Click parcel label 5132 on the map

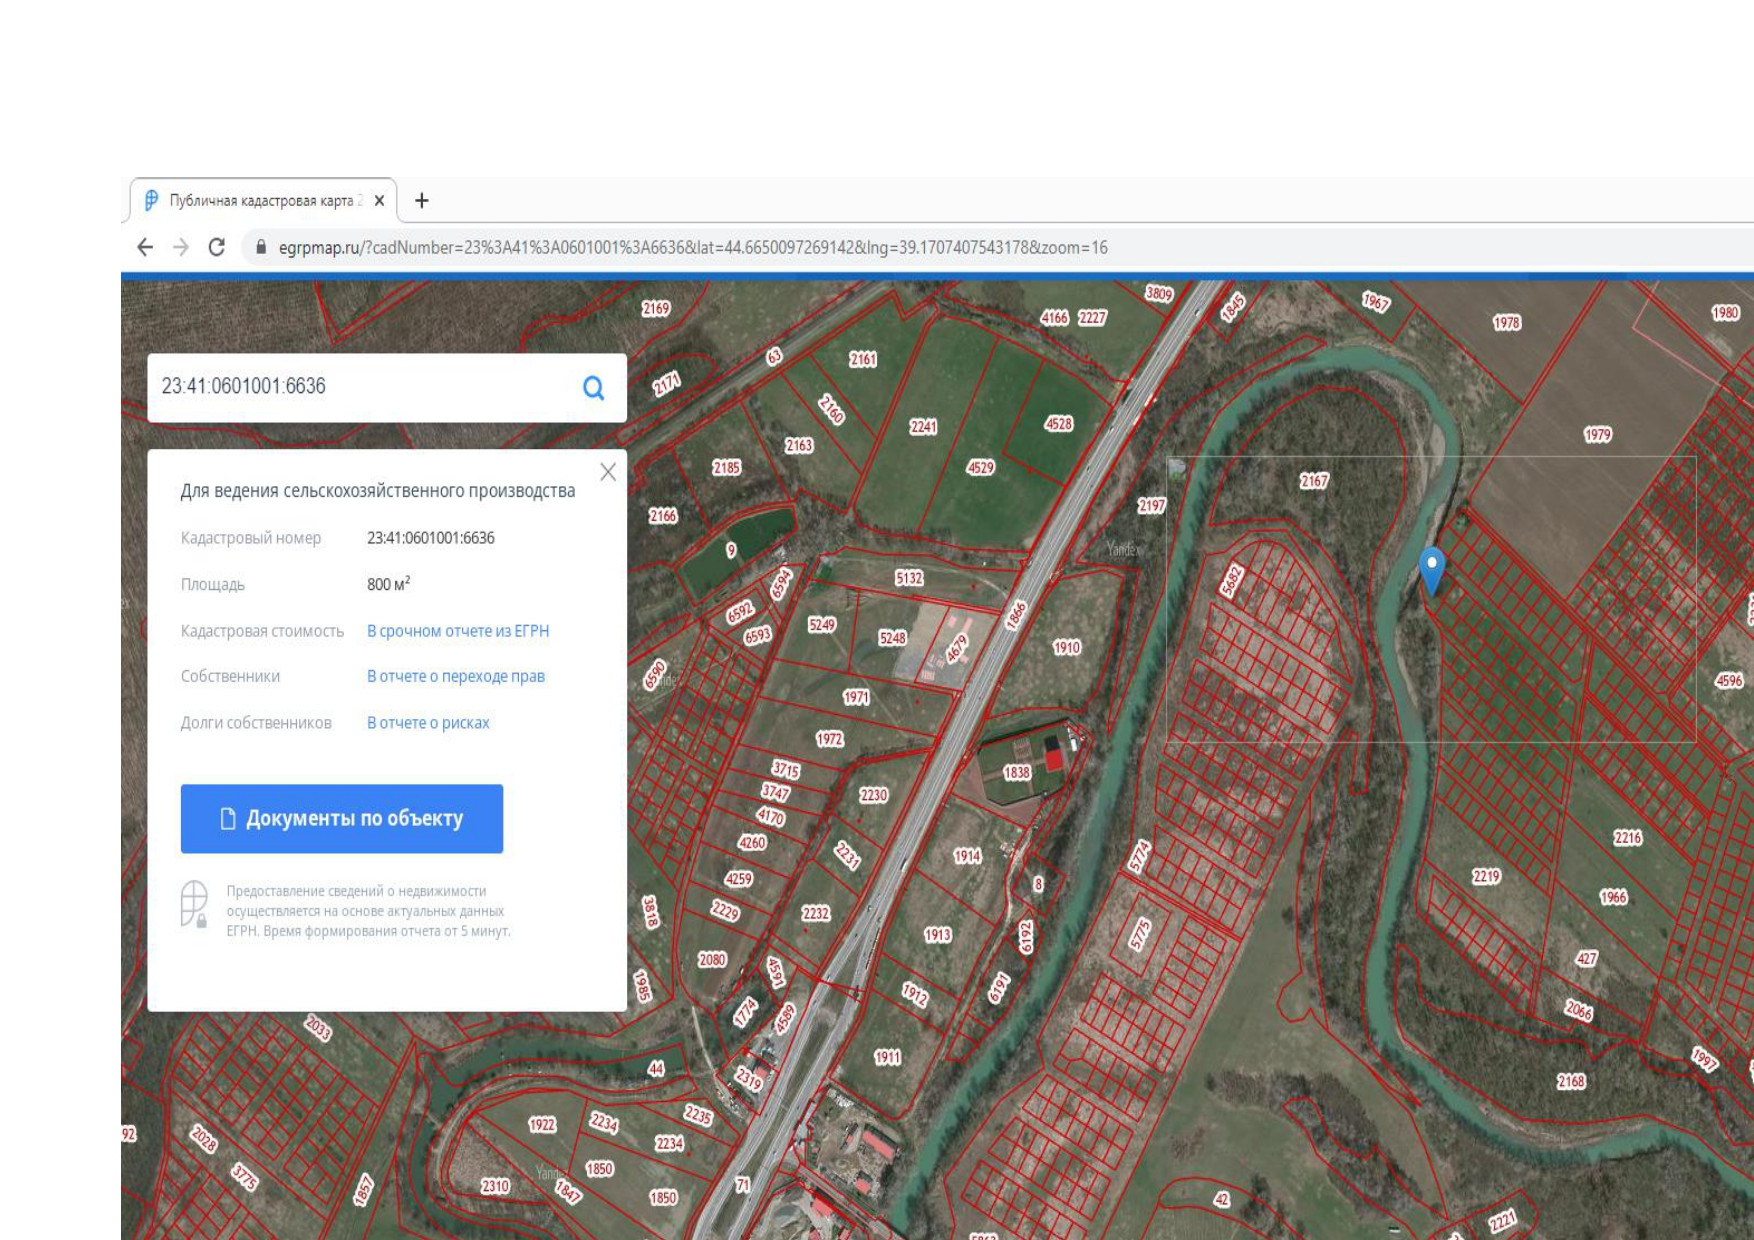[909, 578]
